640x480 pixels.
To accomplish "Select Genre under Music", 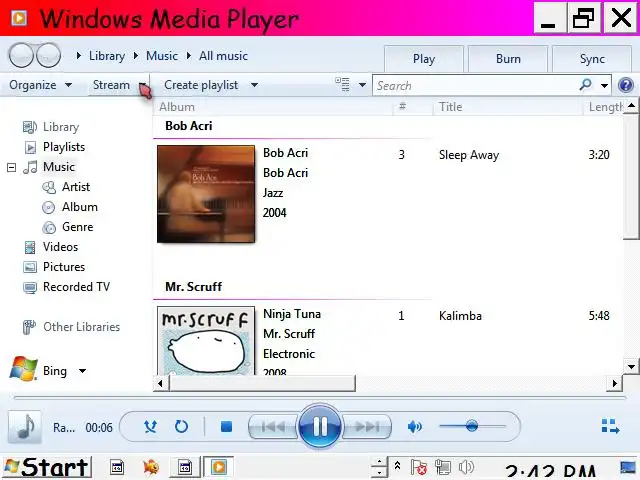I will pyautogui.click(x=78, y=227).
